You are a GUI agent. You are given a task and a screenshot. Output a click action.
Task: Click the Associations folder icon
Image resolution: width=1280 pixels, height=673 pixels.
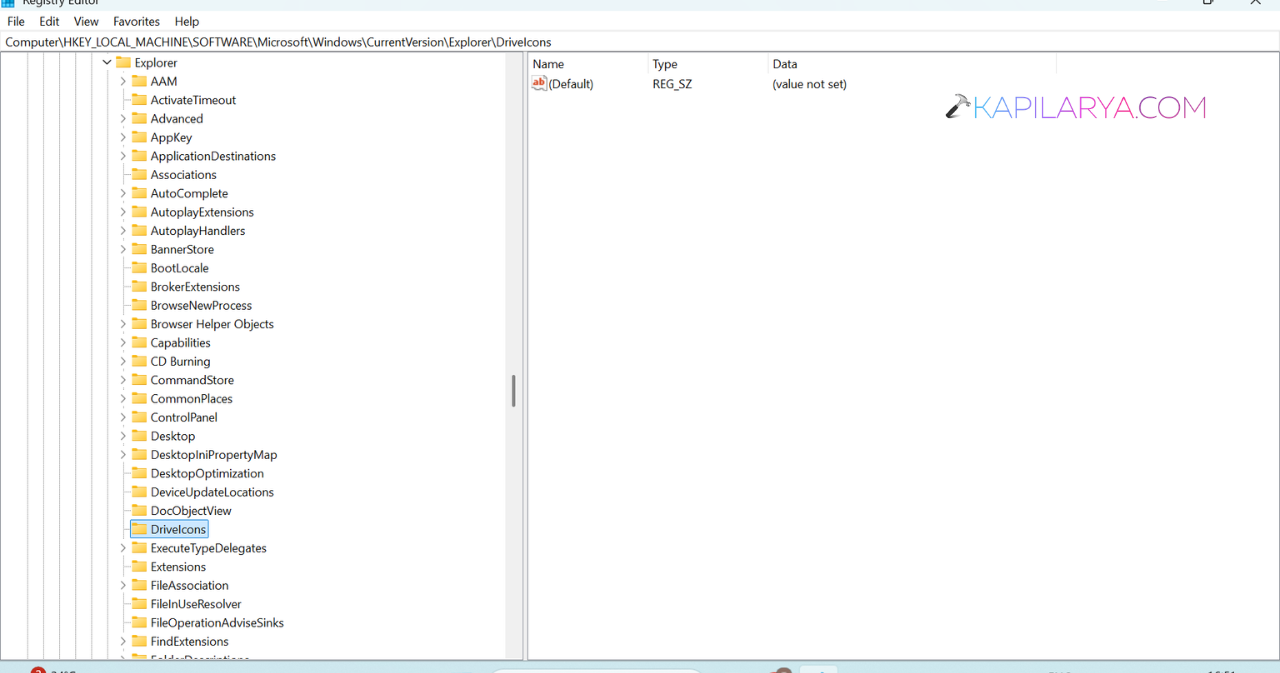pos(140,175)
